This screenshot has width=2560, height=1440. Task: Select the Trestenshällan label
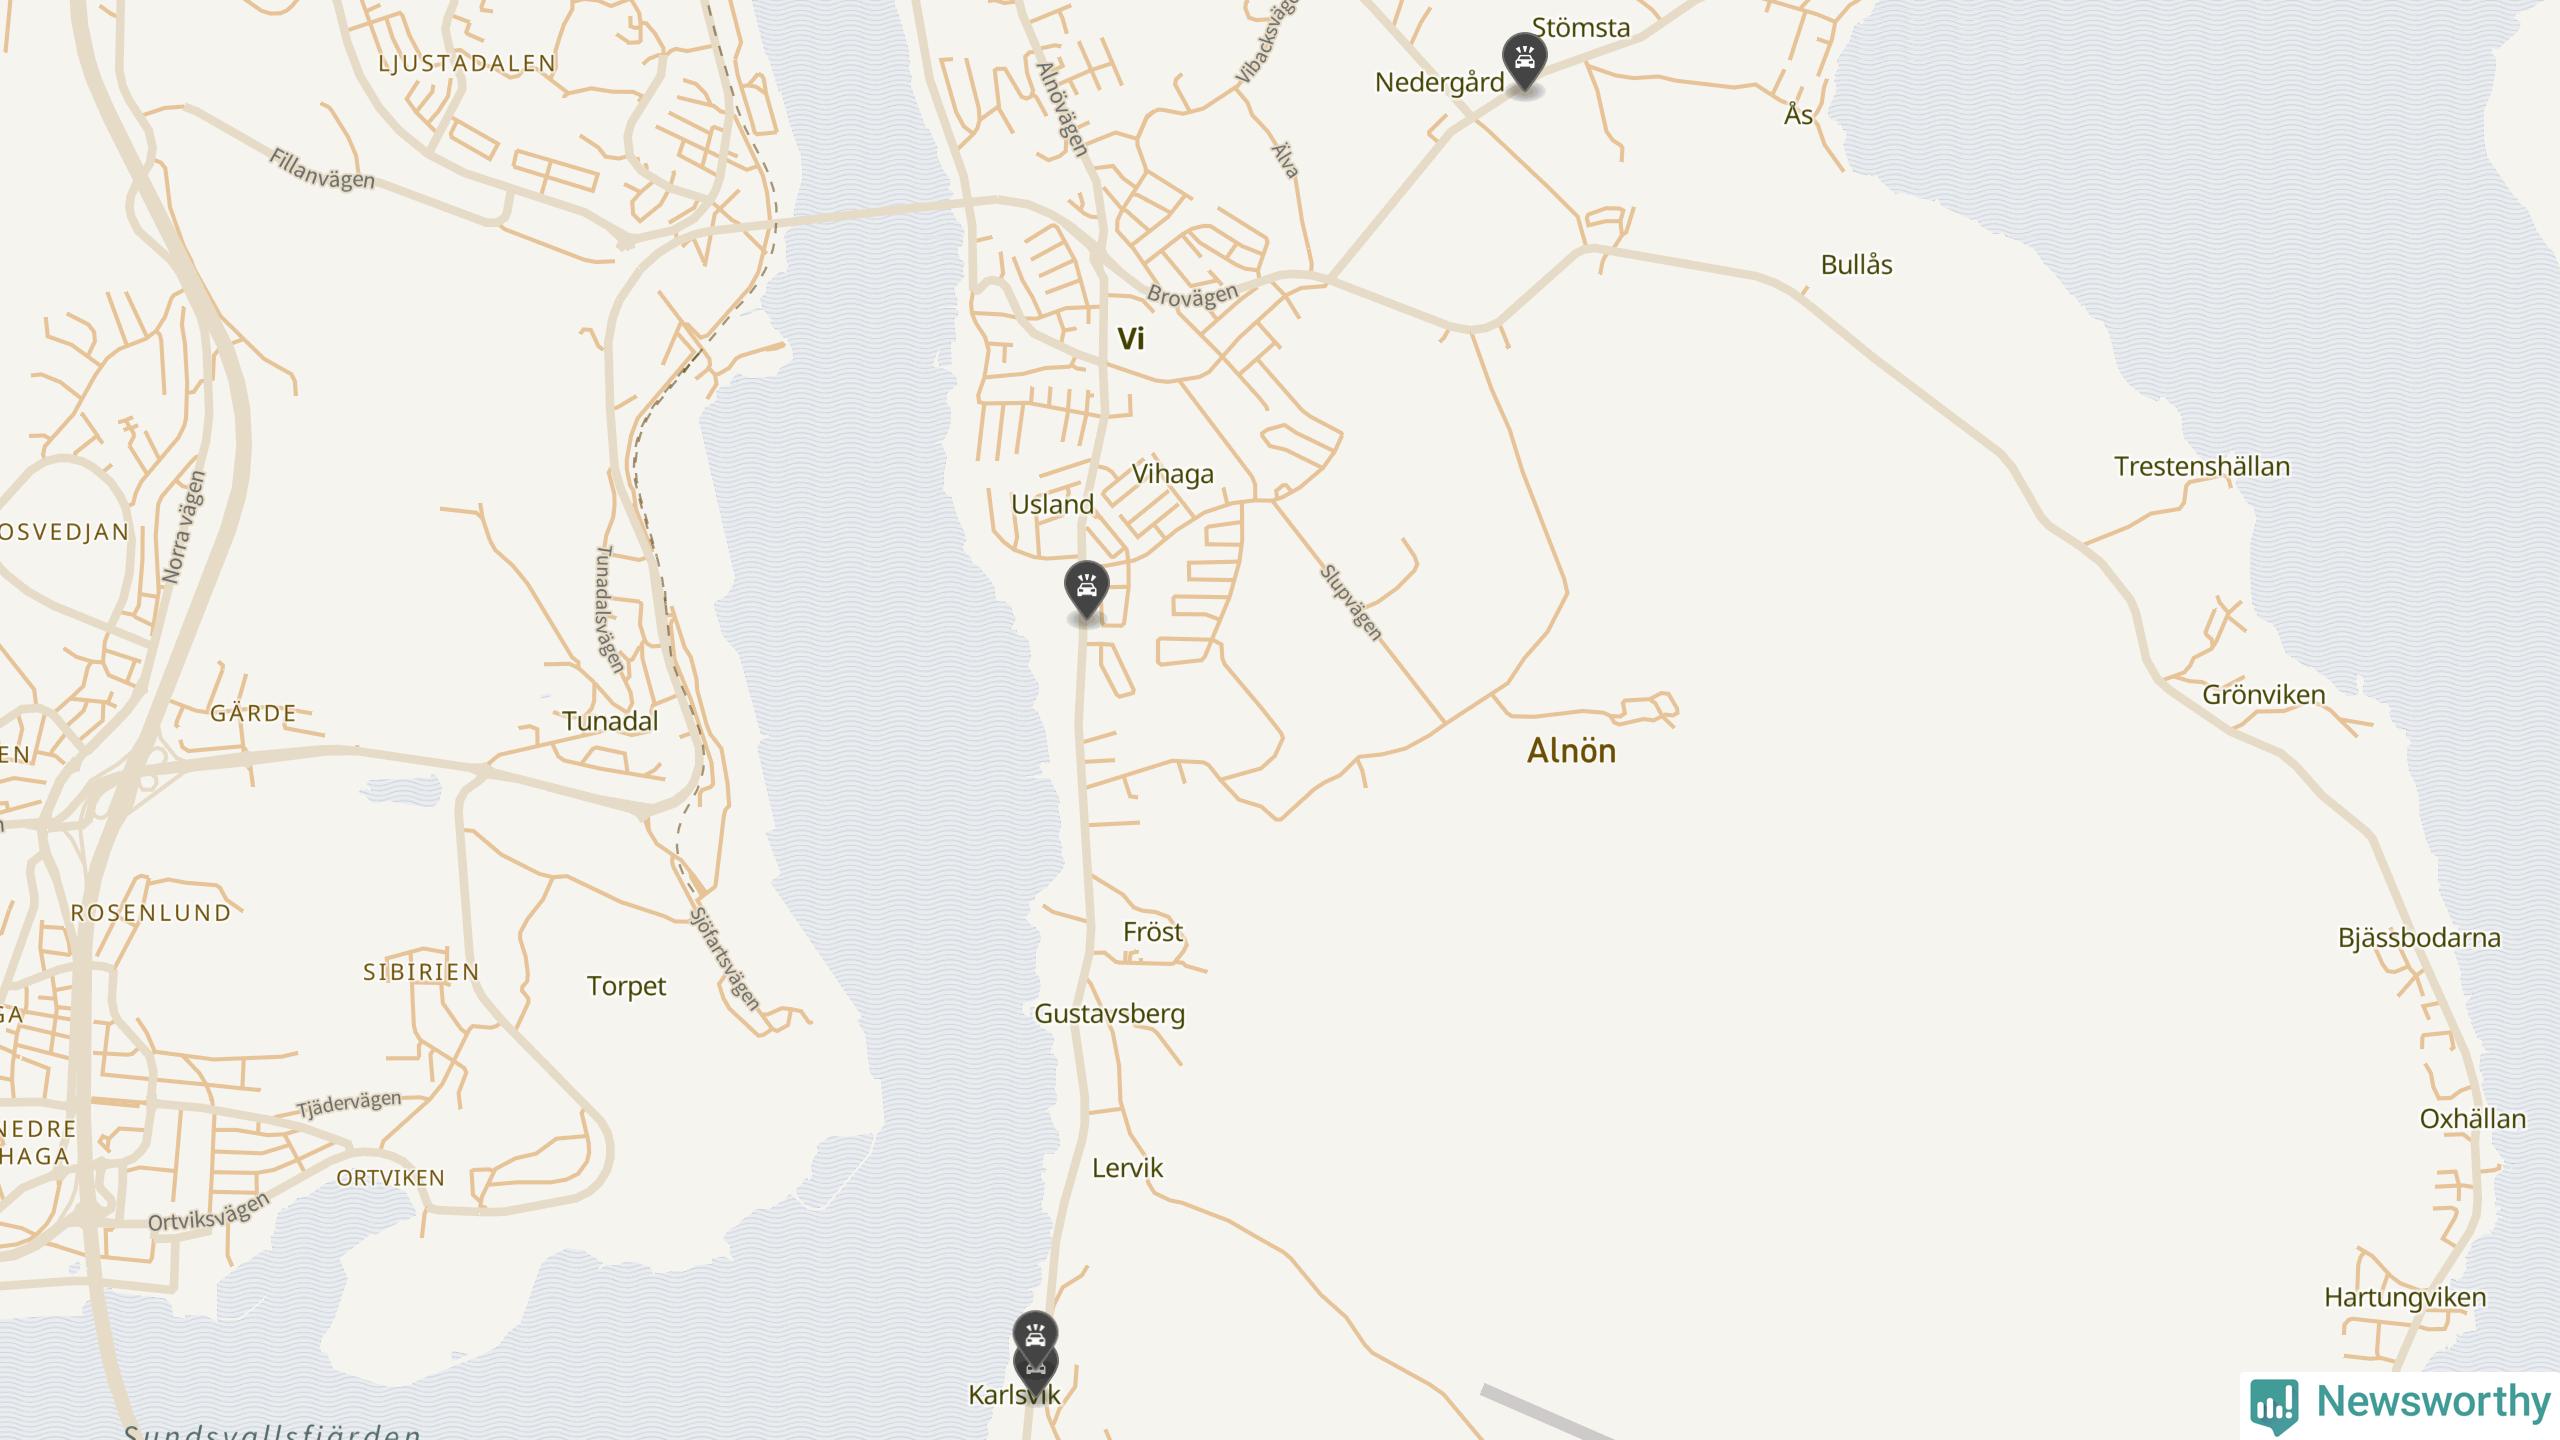(2202, 466)
